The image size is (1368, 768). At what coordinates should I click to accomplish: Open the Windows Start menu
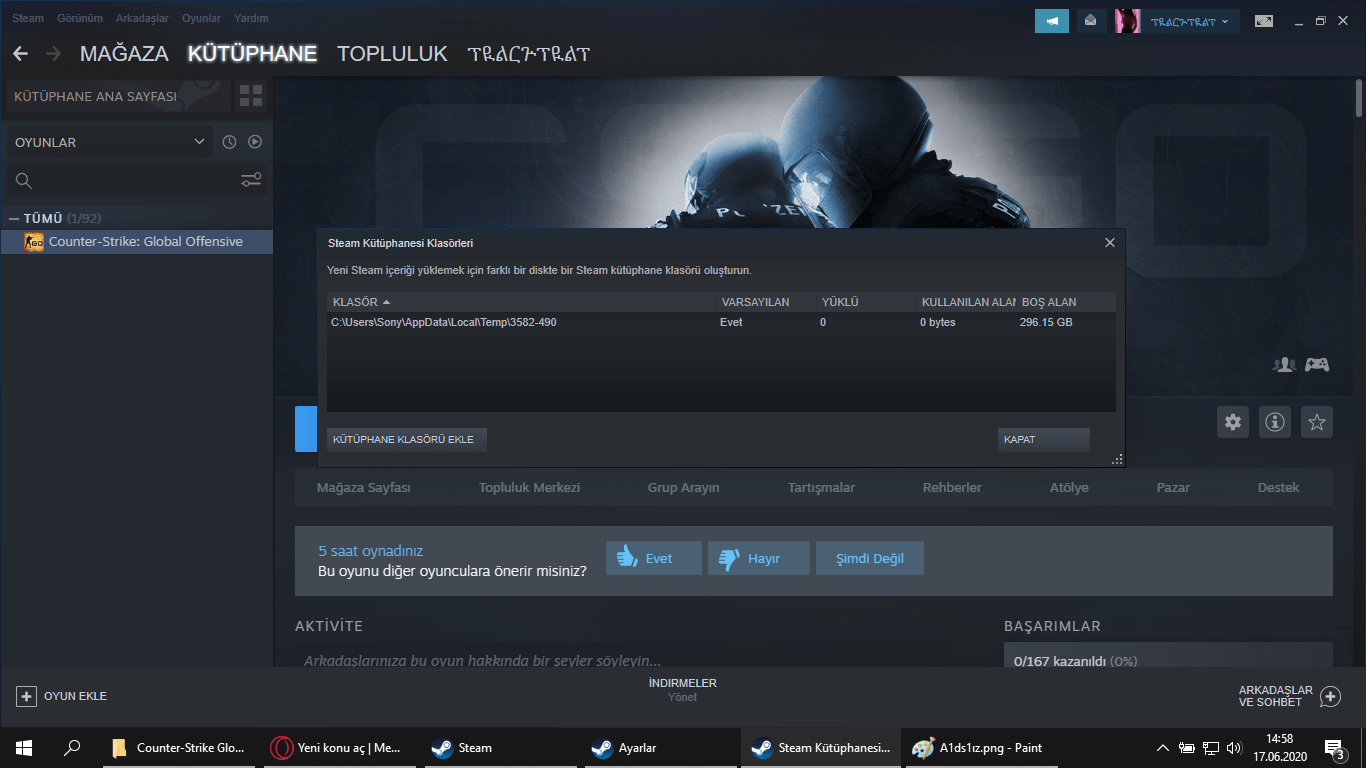(x=24, y=748)
